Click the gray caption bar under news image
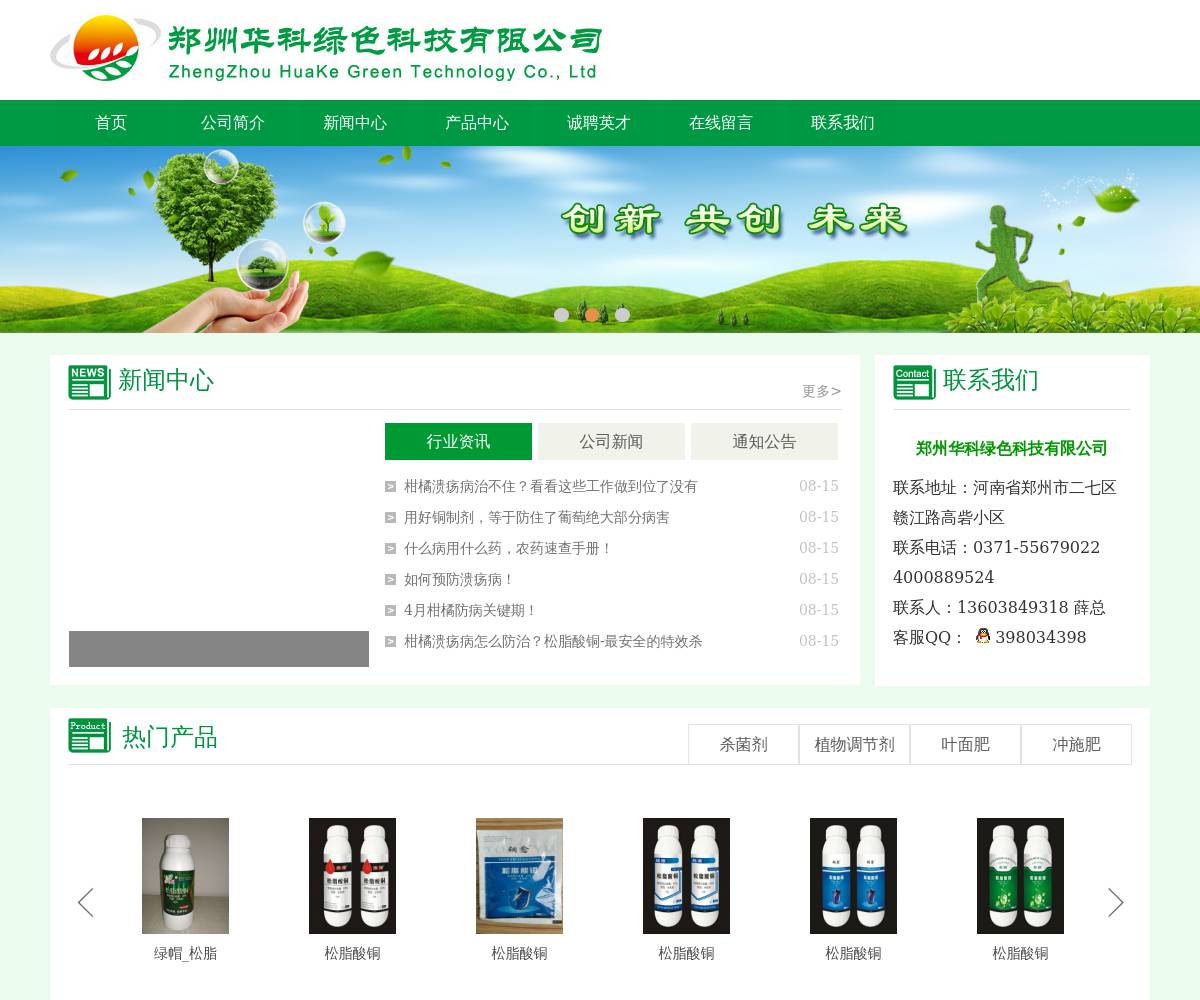Viewport: 1200px width, 1000px height. pyautogui.click(x=219, y=649)
